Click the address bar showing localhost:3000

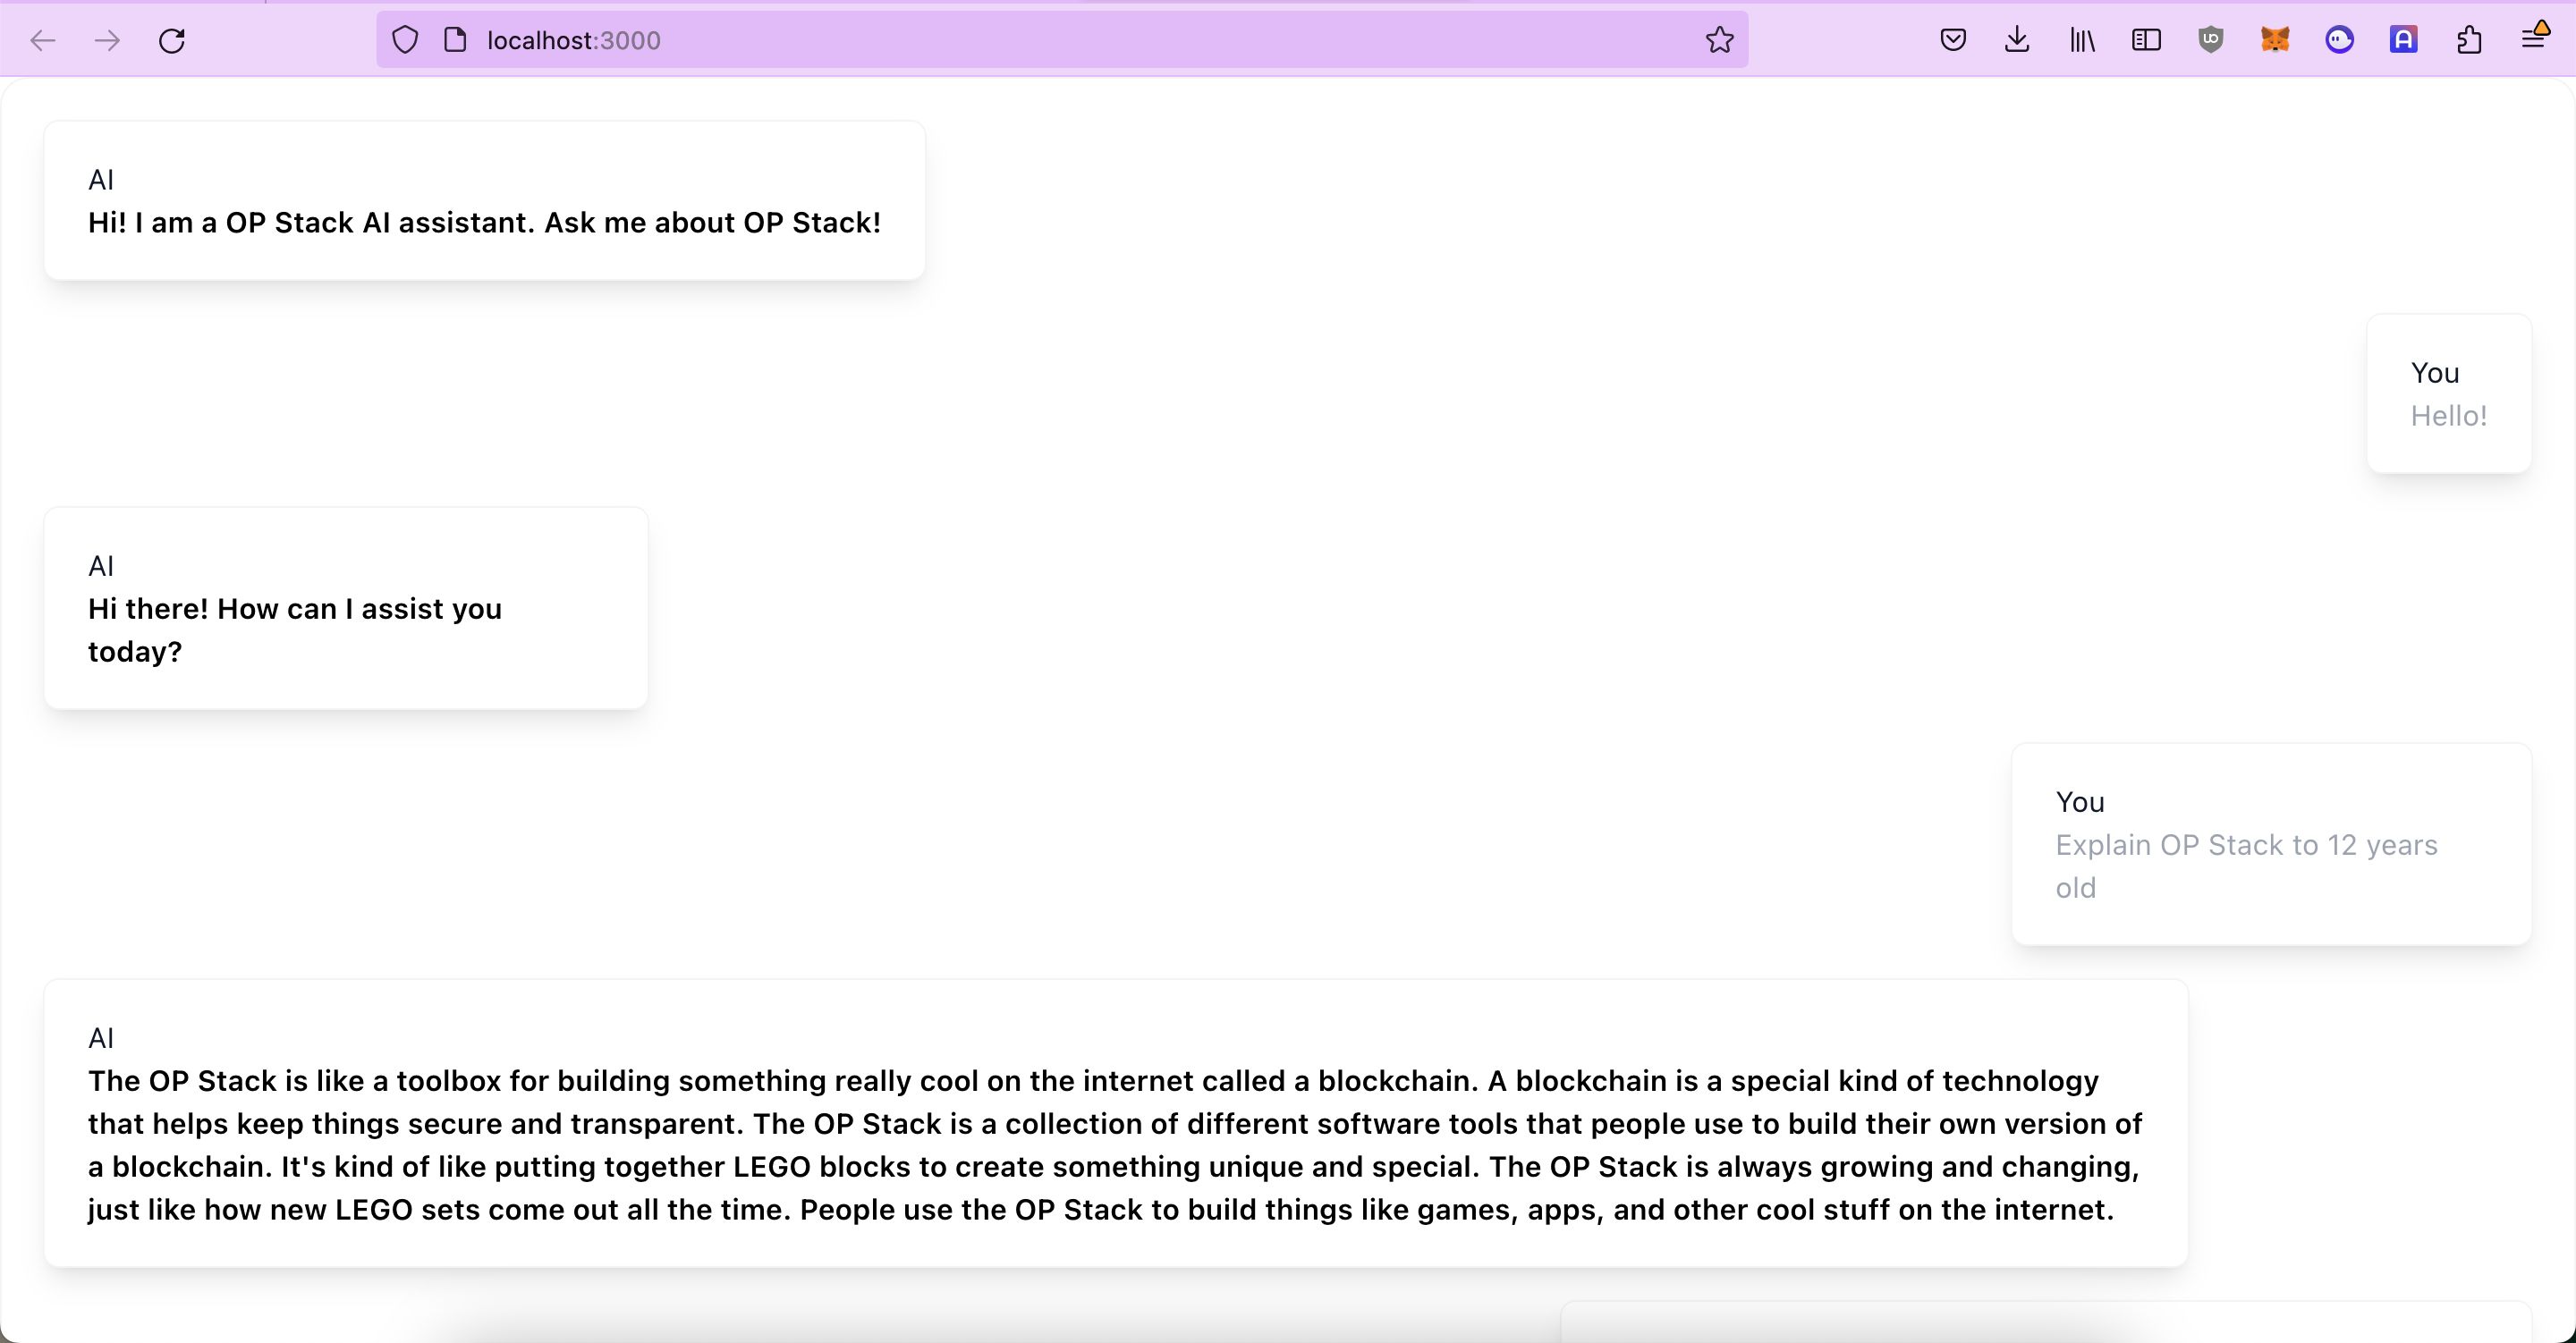(1062, 39)
